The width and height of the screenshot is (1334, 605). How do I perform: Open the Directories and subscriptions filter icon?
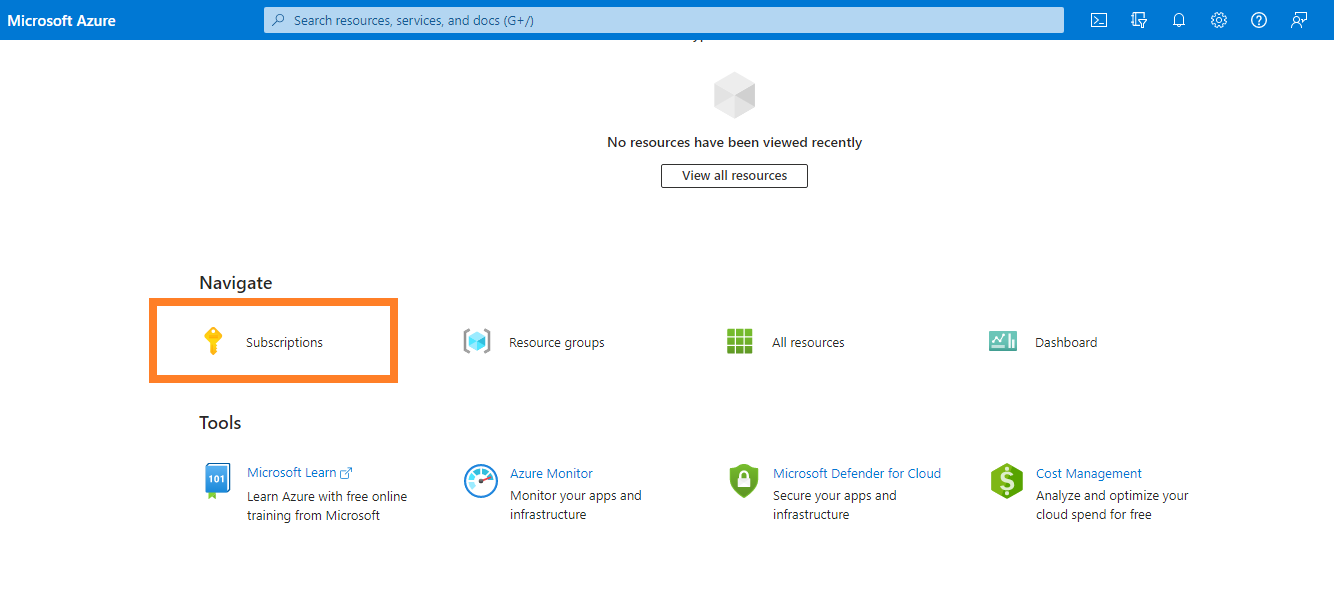coord(1138,20)
